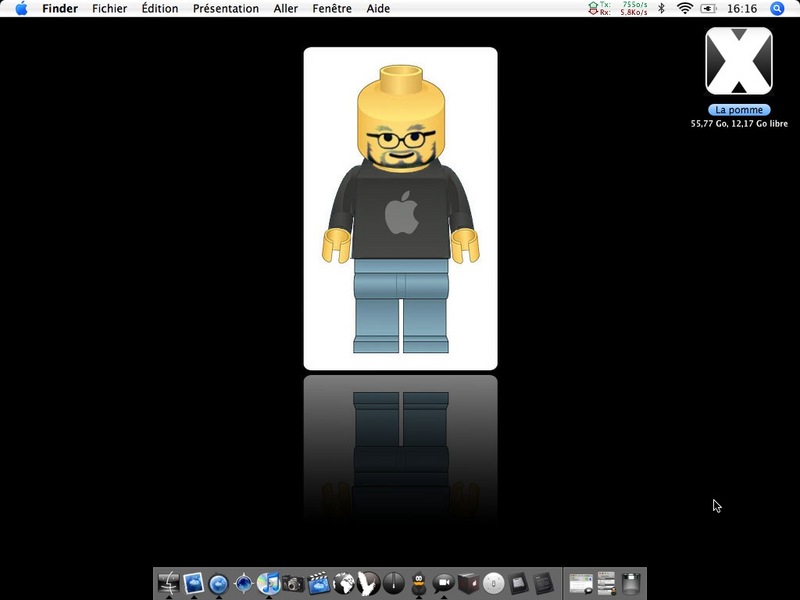This screenshot has height=600, width=800.
Task: Open Spotlight search magnifier icon
Action: click(x=777, y=8)
